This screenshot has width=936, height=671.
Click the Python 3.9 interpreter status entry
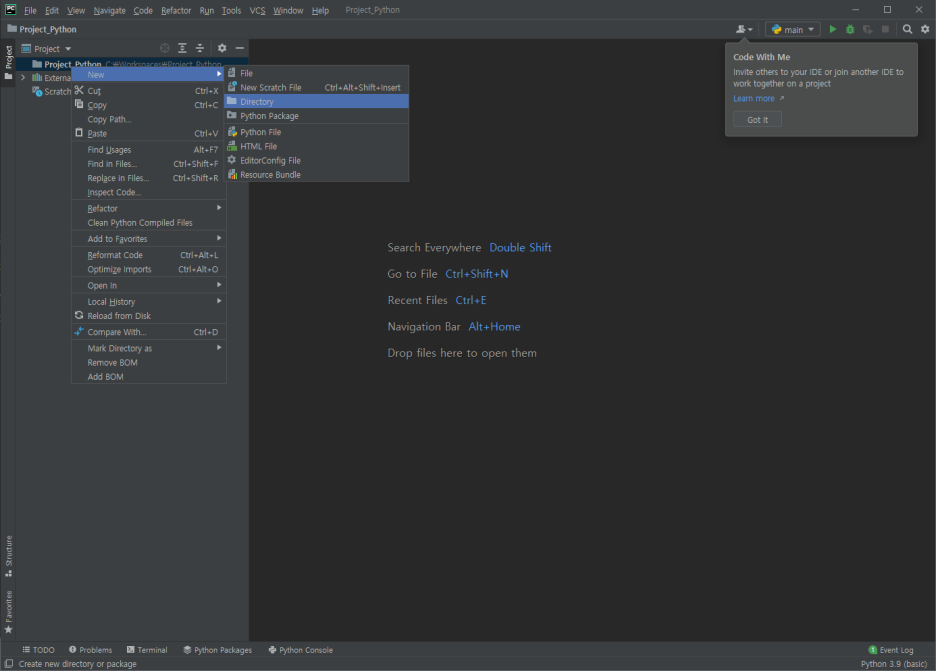click(894, 664)
